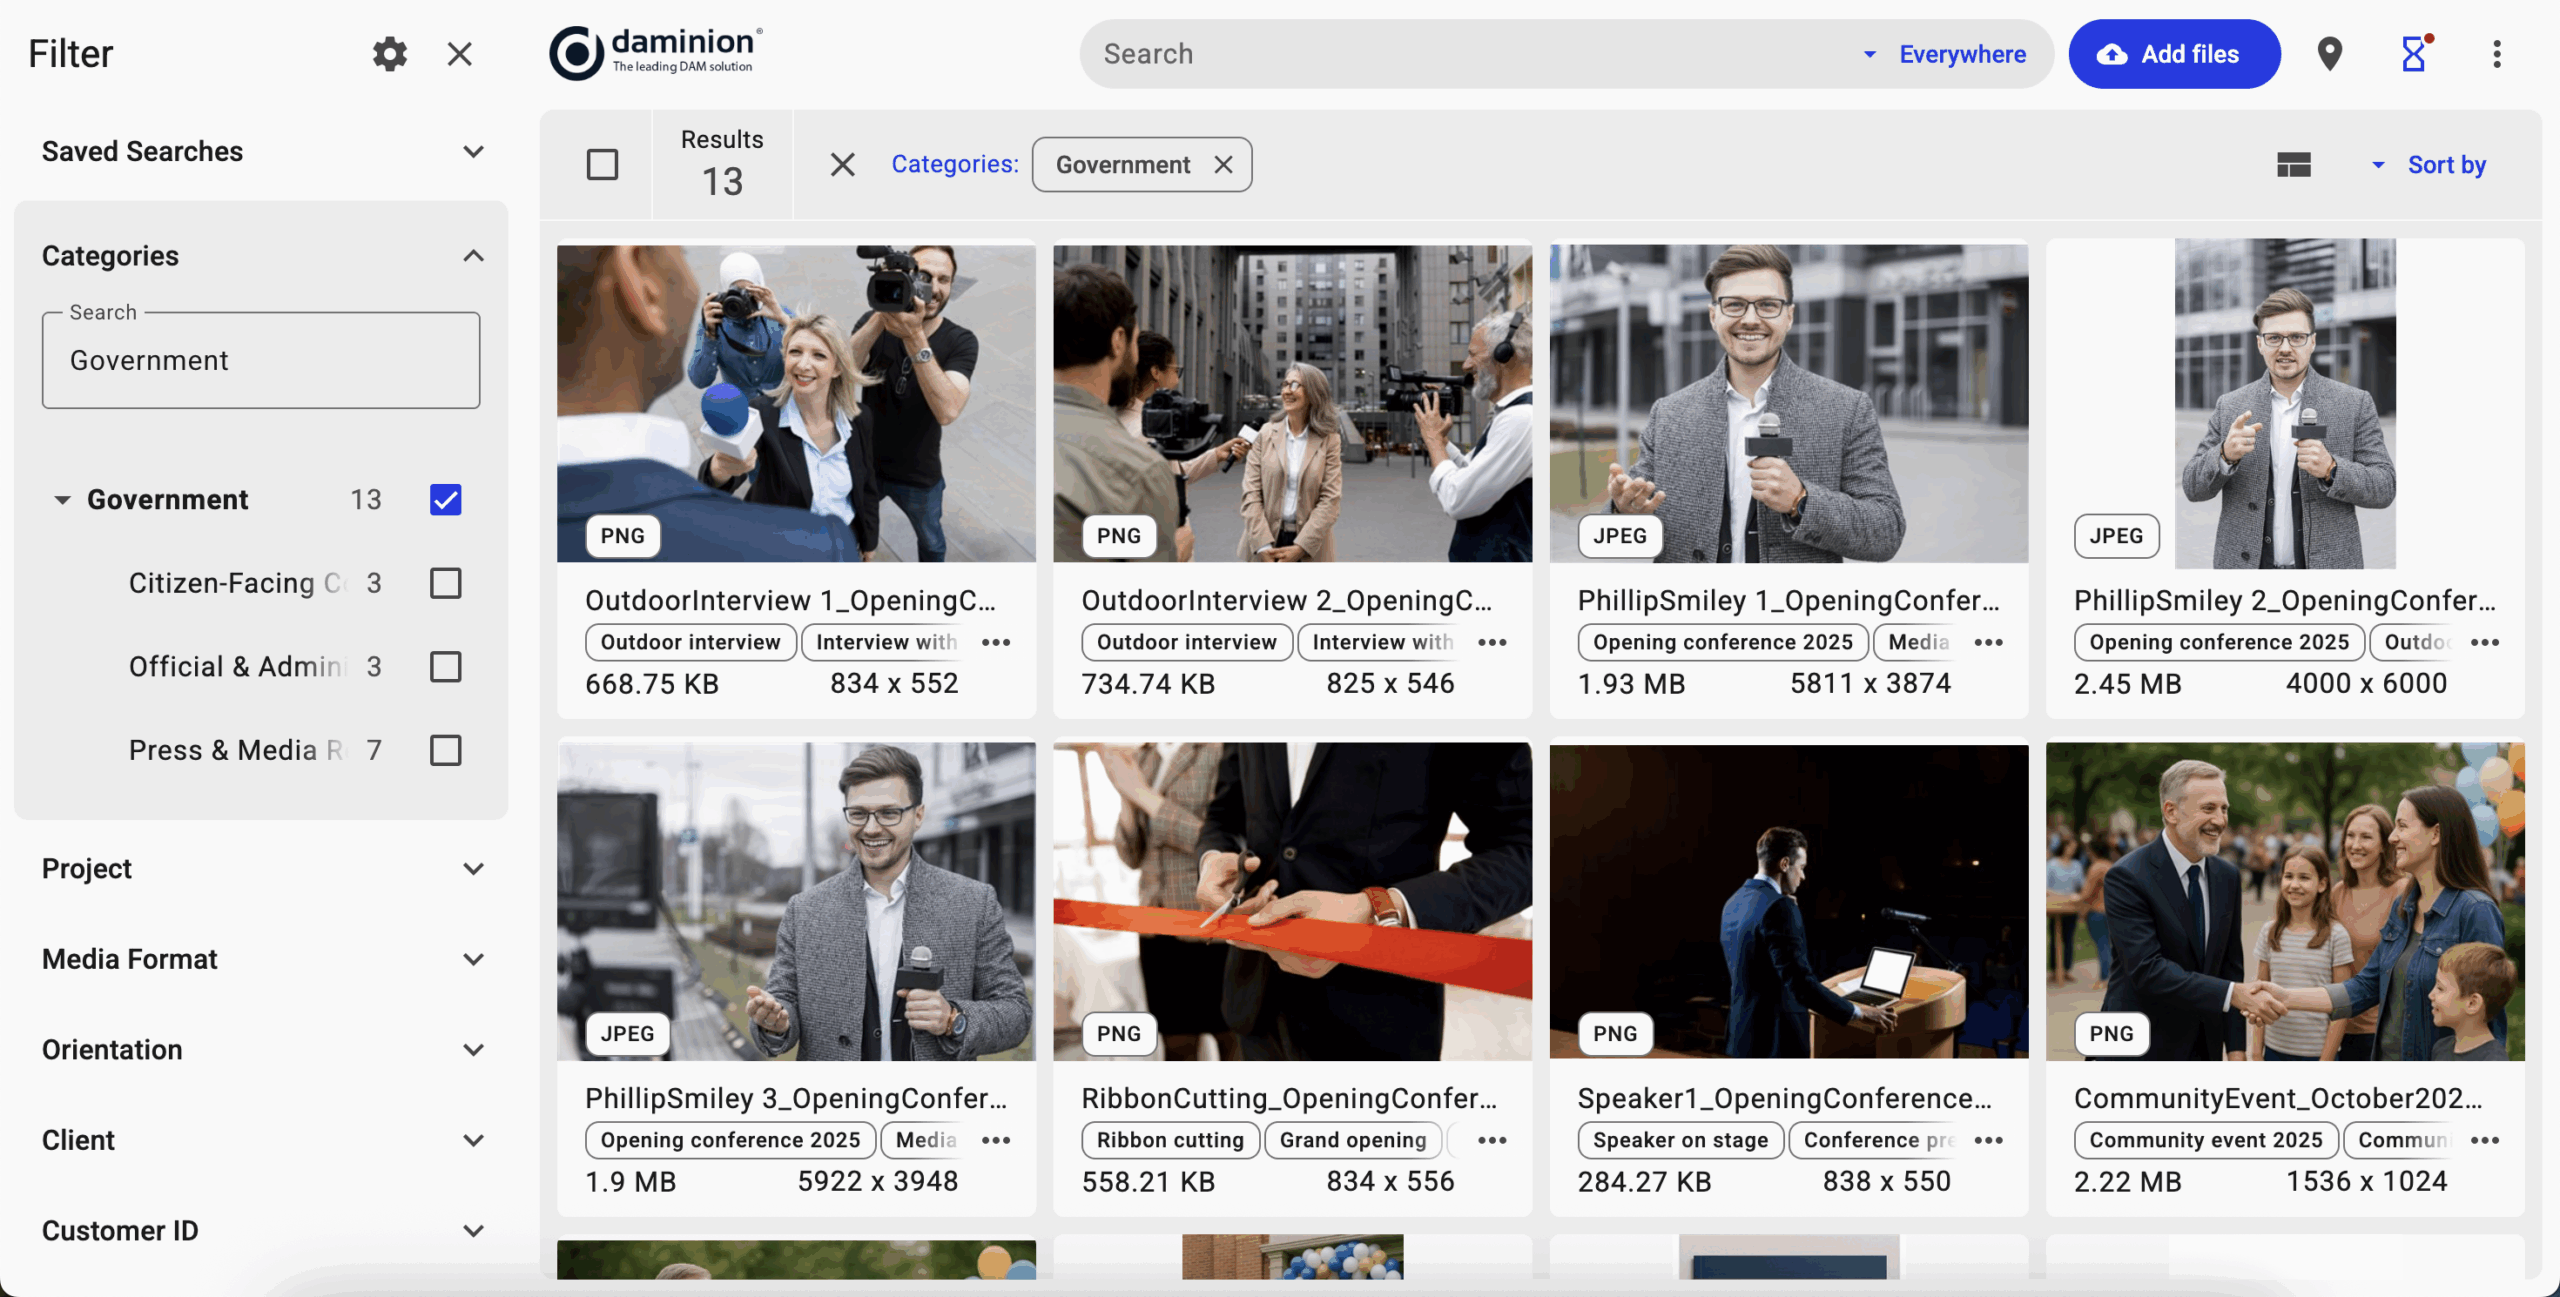Click the map pin location icon
This screenshot has height=1297, width=2560.
tap(2330, 54)
